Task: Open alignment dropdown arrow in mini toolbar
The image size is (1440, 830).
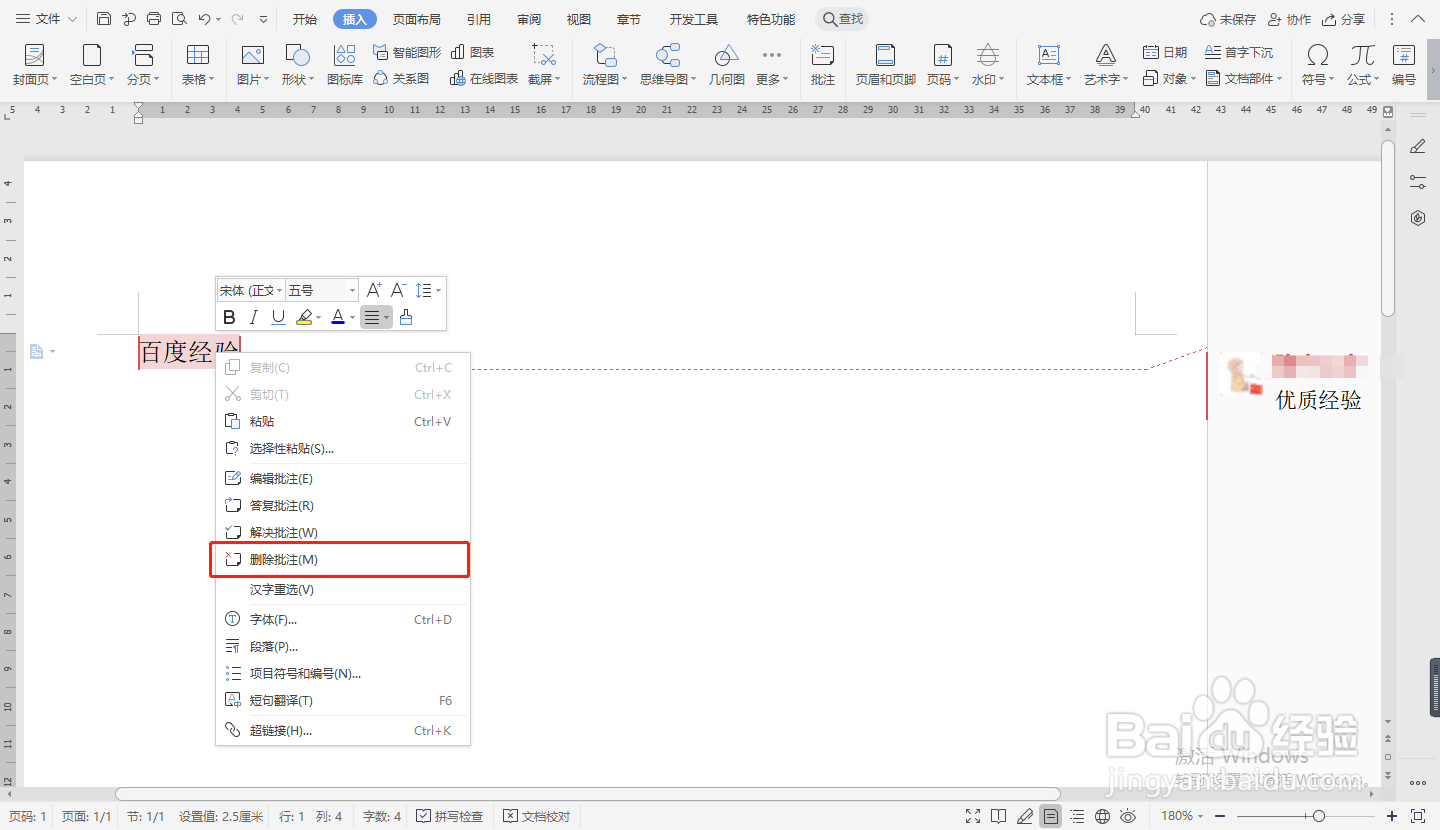Action: point(386,318)
